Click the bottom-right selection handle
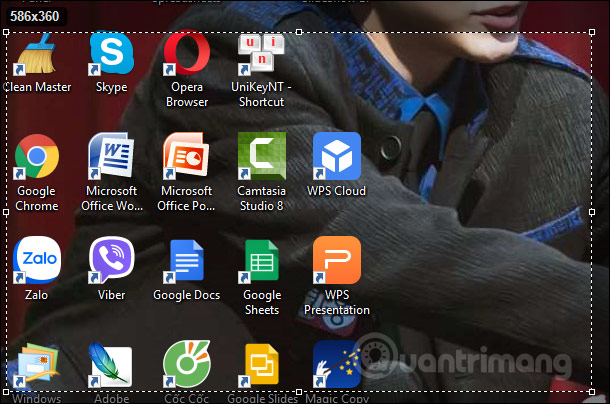Viewport: 610px width, 404px height. 592,392
